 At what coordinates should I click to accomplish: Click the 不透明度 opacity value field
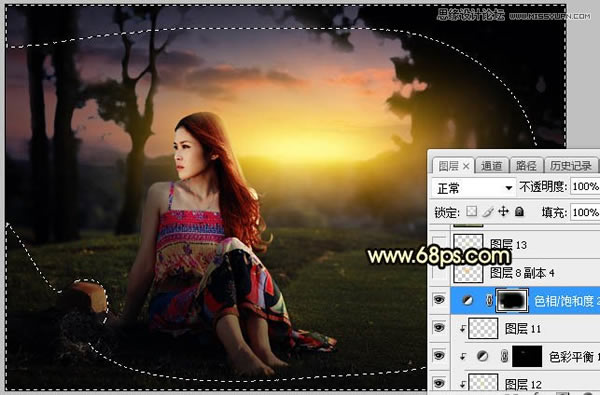pyautogui.click(x=585, y=187)
